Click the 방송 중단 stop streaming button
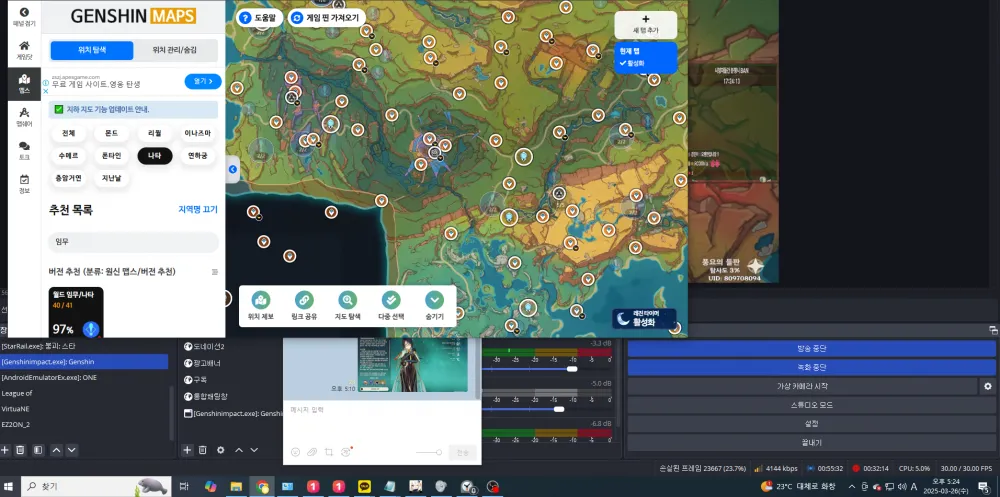 [812, 348]
